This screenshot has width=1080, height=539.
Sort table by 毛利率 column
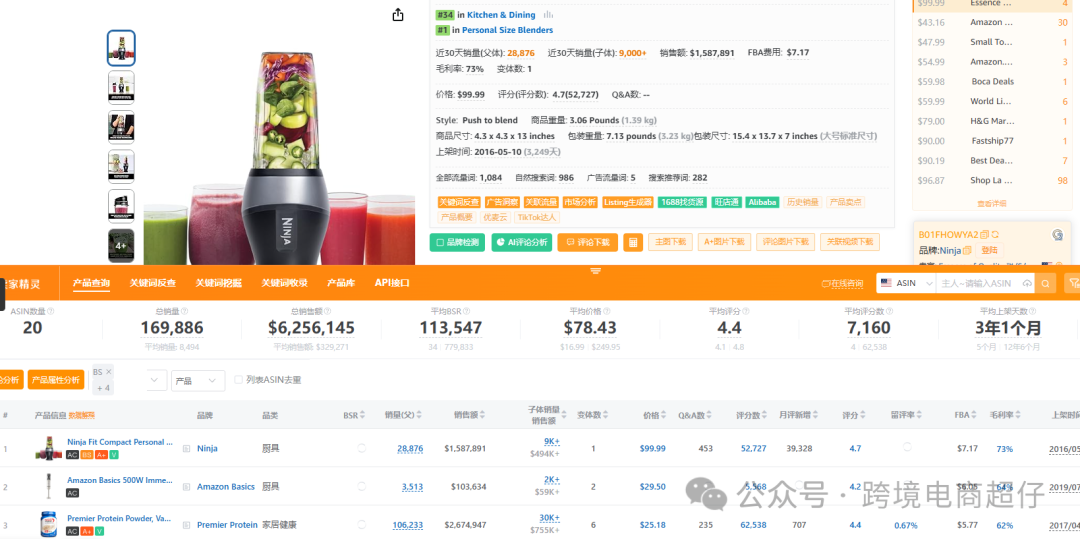click(1017, 415)
